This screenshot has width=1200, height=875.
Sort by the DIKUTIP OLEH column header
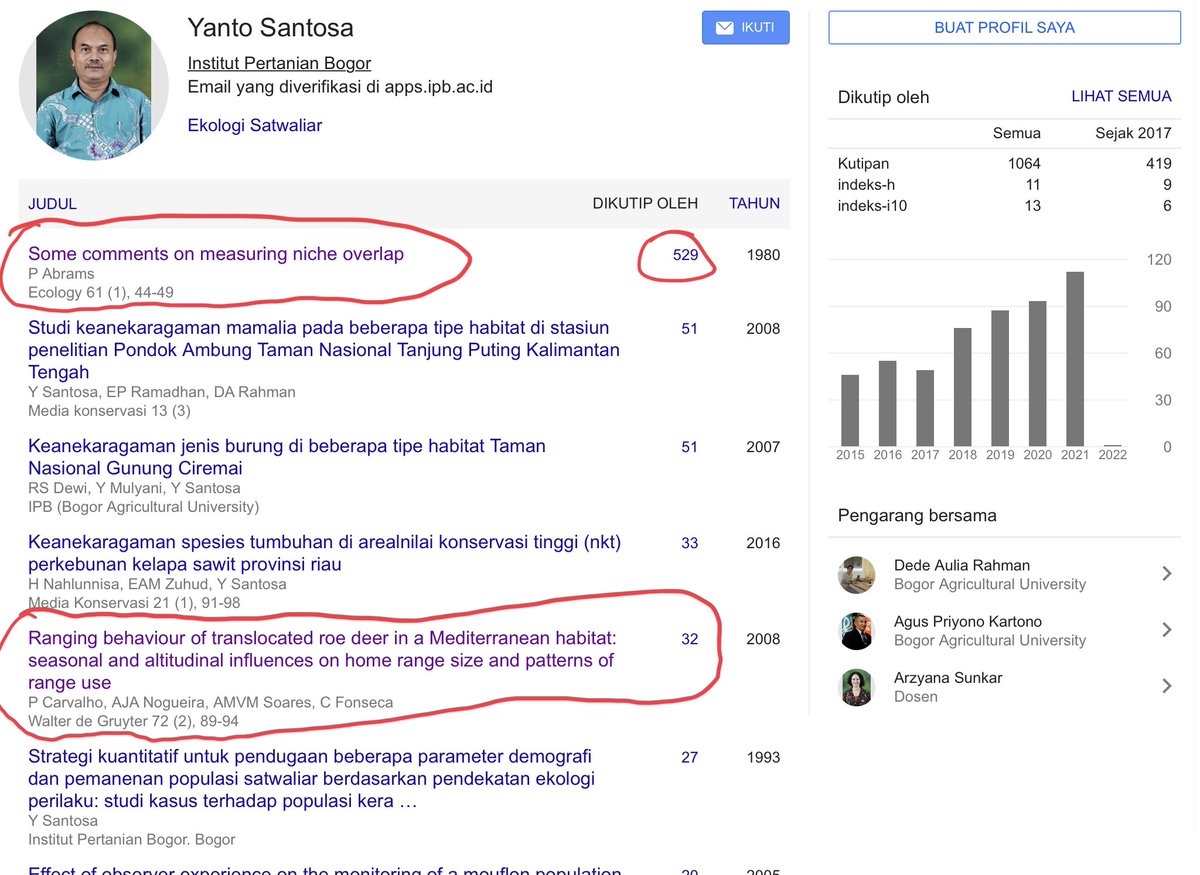pyautogui.click(x=645, y=203)
